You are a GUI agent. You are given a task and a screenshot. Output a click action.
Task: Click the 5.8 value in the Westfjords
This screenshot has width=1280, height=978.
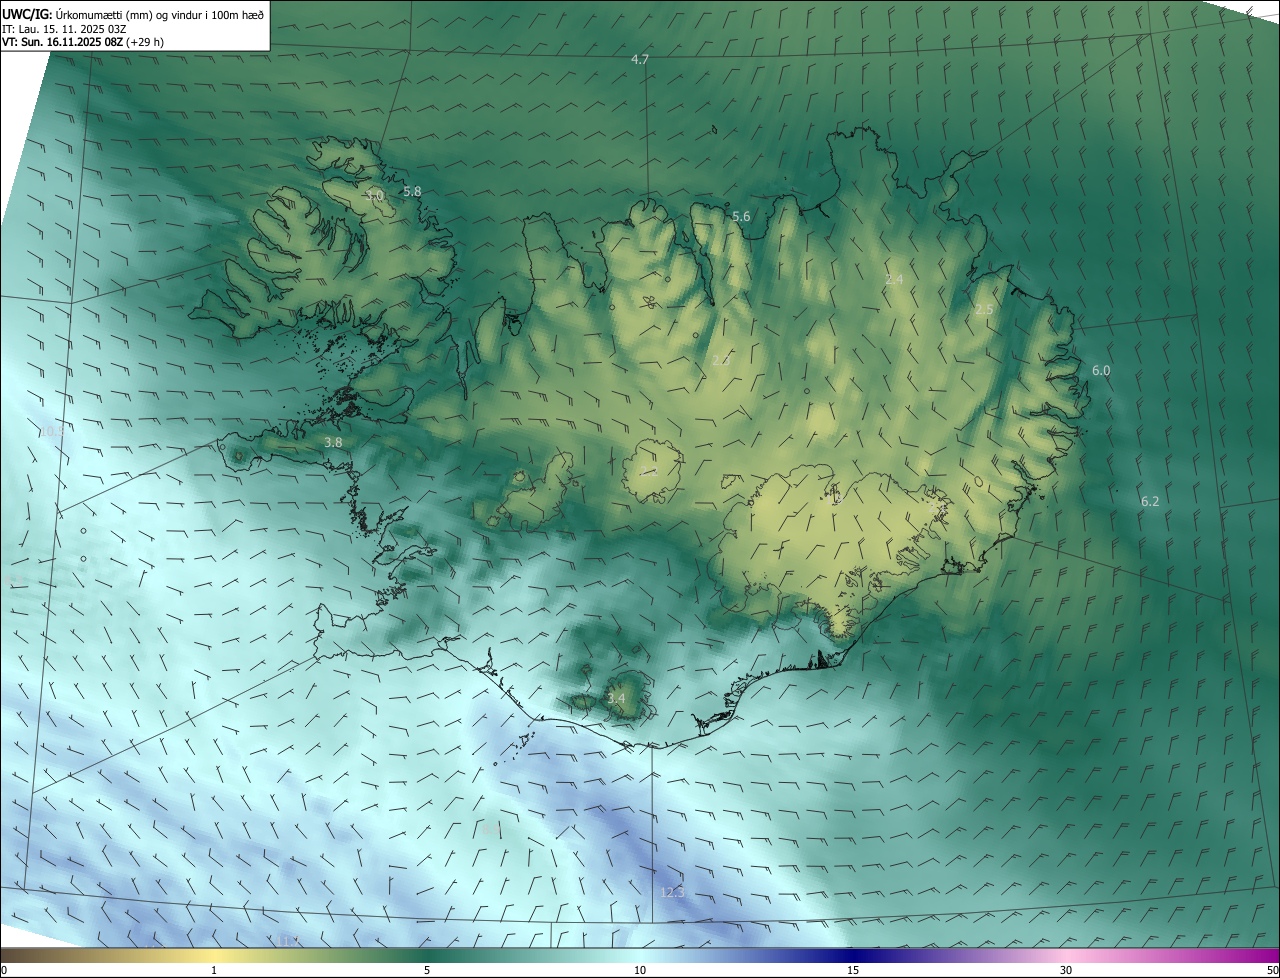(412, 191)
